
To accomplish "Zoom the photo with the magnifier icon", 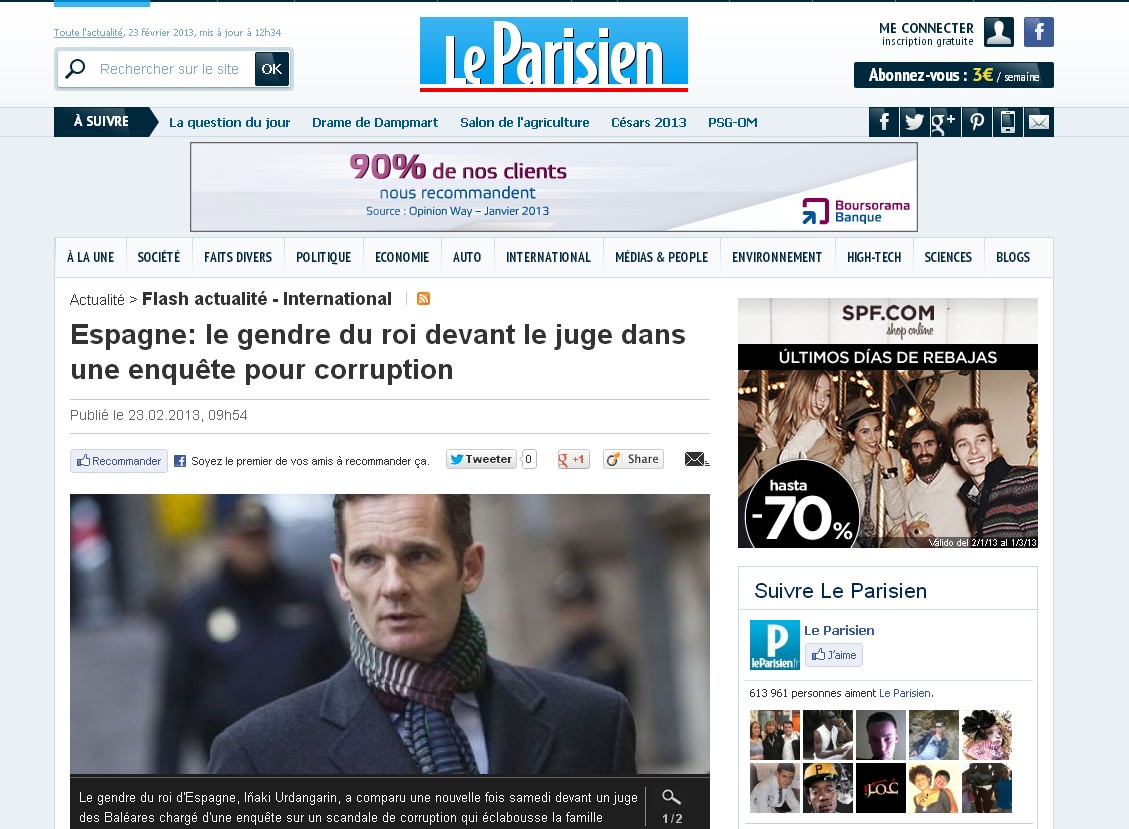I will (x=671, y=797).
